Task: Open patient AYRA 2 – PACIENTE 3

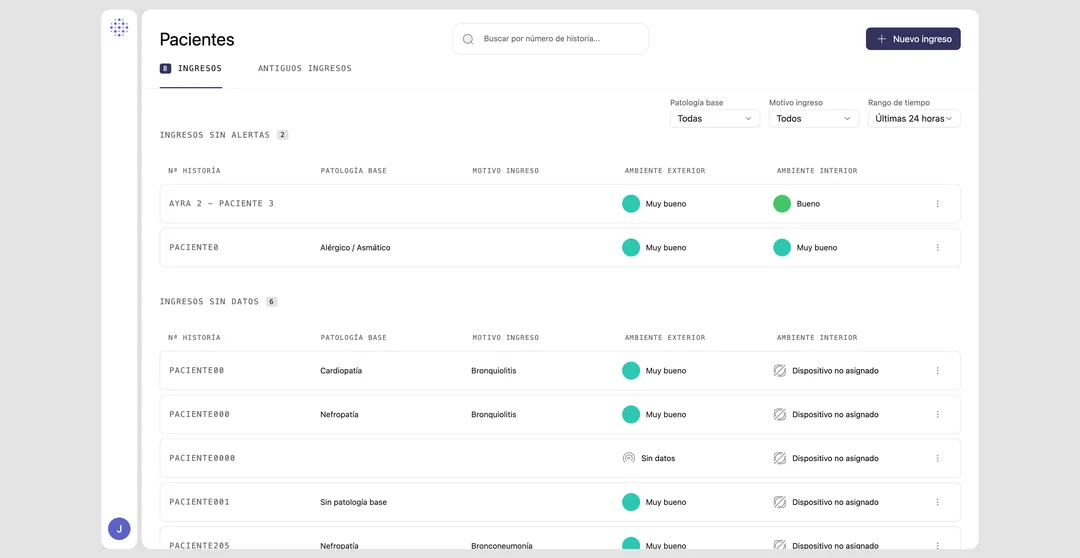Action: [x=560, y=204]
